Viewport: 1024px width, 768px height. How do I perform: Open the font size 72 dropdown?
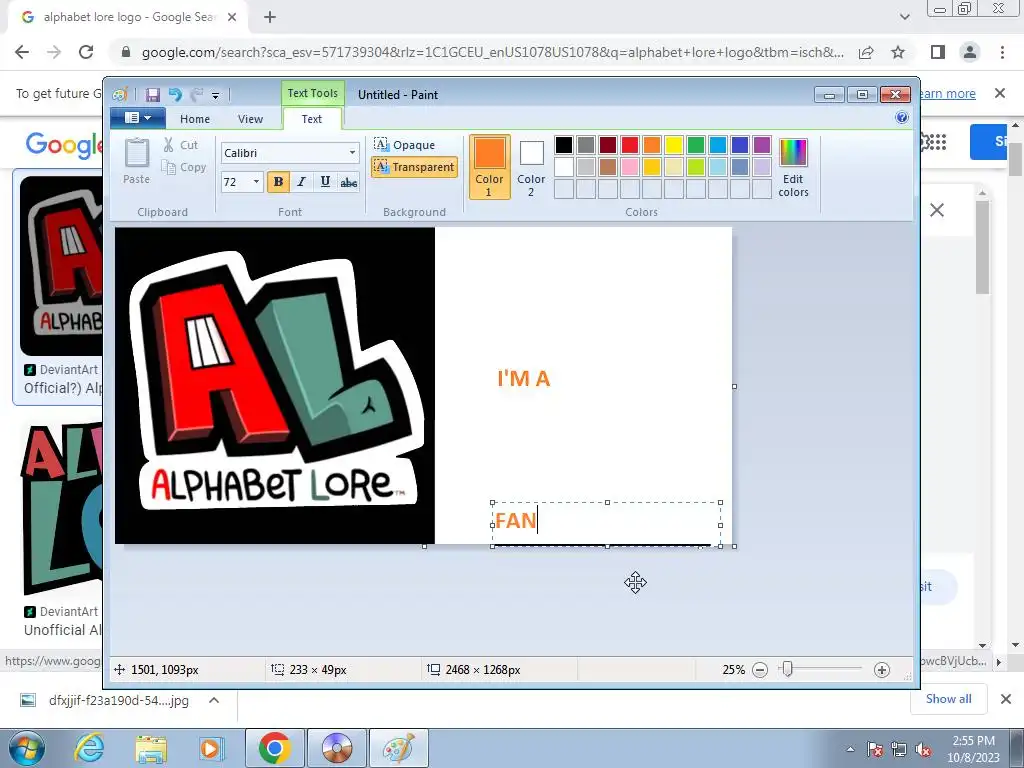[x=256, y=182]
